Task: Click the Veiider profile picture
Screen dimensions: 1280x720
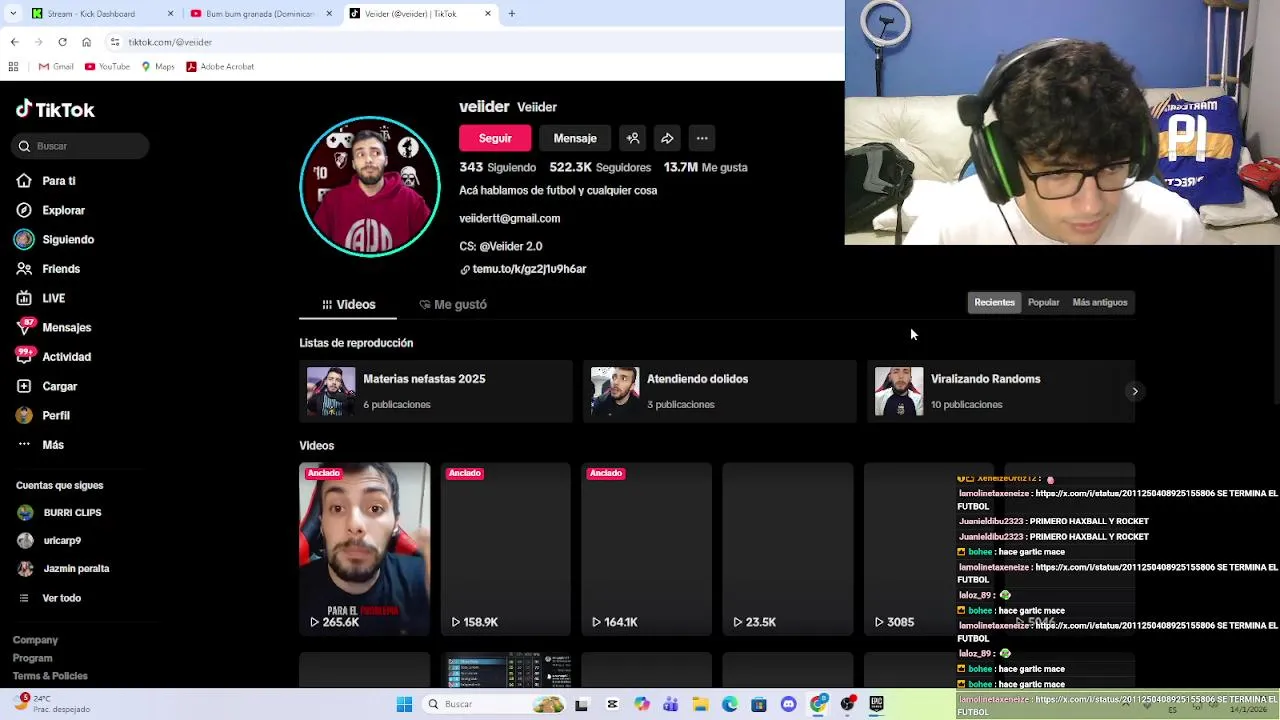Action: click(x=370, y=187)
